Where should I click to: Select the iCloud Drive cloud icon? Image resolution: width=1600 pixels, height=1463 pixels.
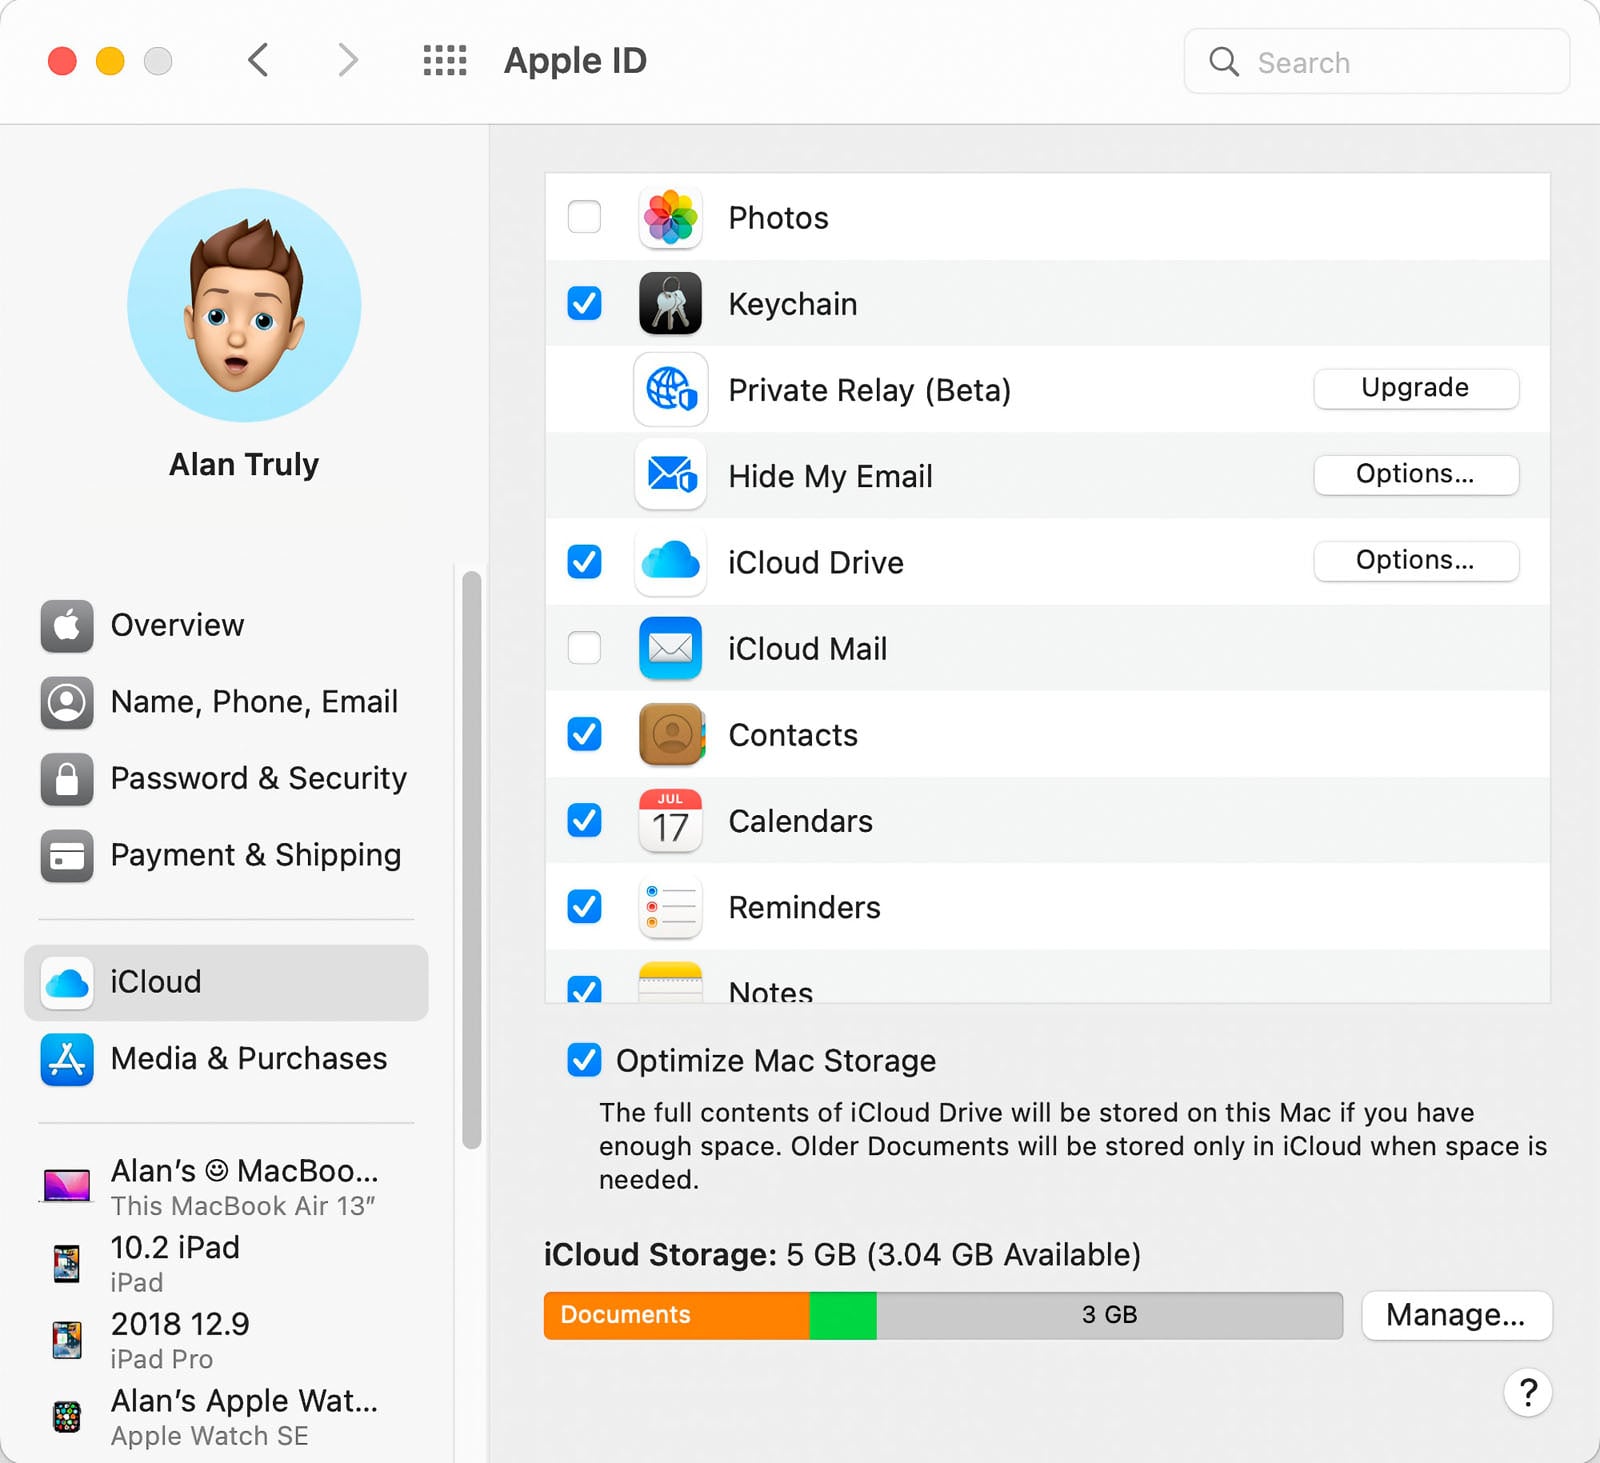coord(670,562)
